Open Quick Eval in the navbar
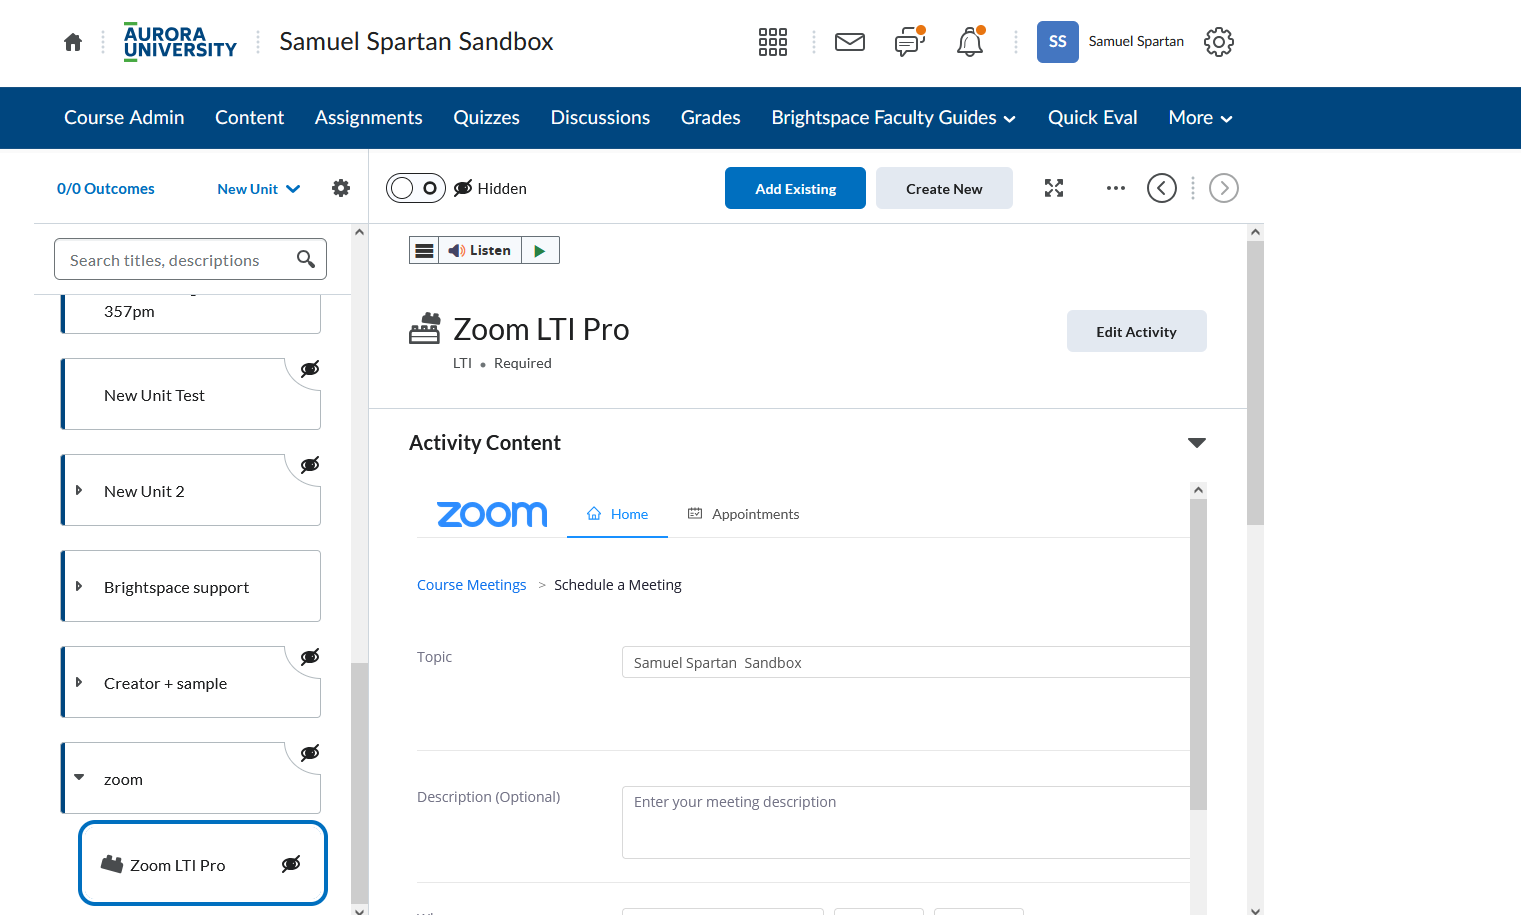The width and height of the screenshot is (1521, 915). tap(1093, 118)
